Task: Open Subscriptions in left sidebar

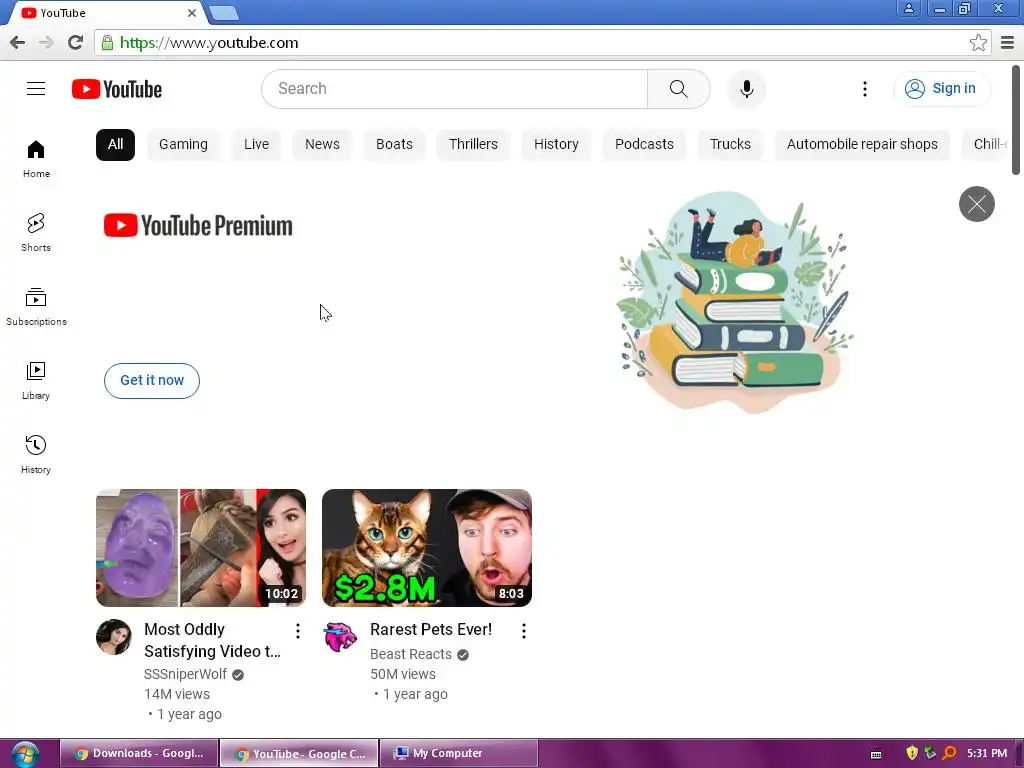Action: (36, 306)
